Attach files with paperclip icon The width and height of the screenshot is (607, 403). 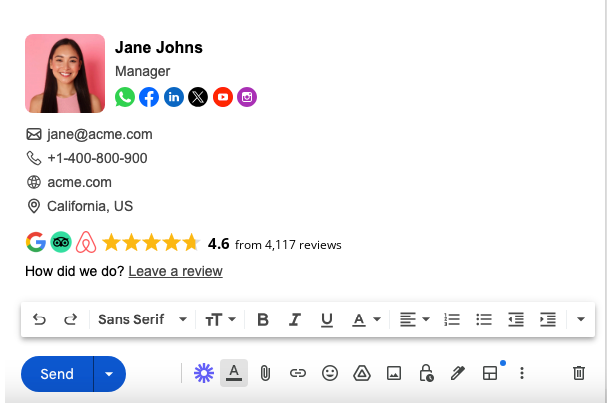pyautogui.click(x=265, y=373)
